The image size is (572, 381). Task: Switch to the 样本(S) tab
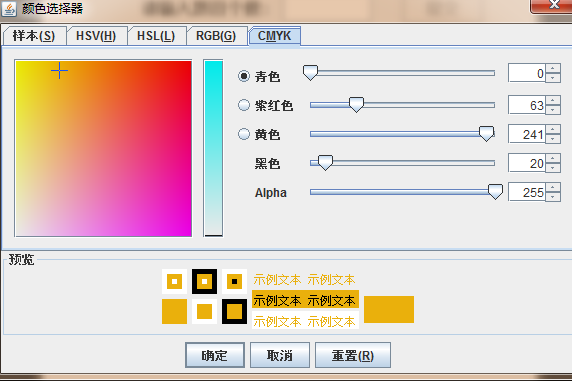[x=34, y=36]
